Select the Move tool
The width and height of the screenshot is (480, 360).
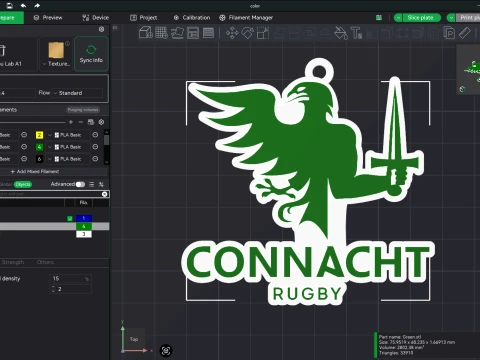pyautogui.click(x=232, y=33)
